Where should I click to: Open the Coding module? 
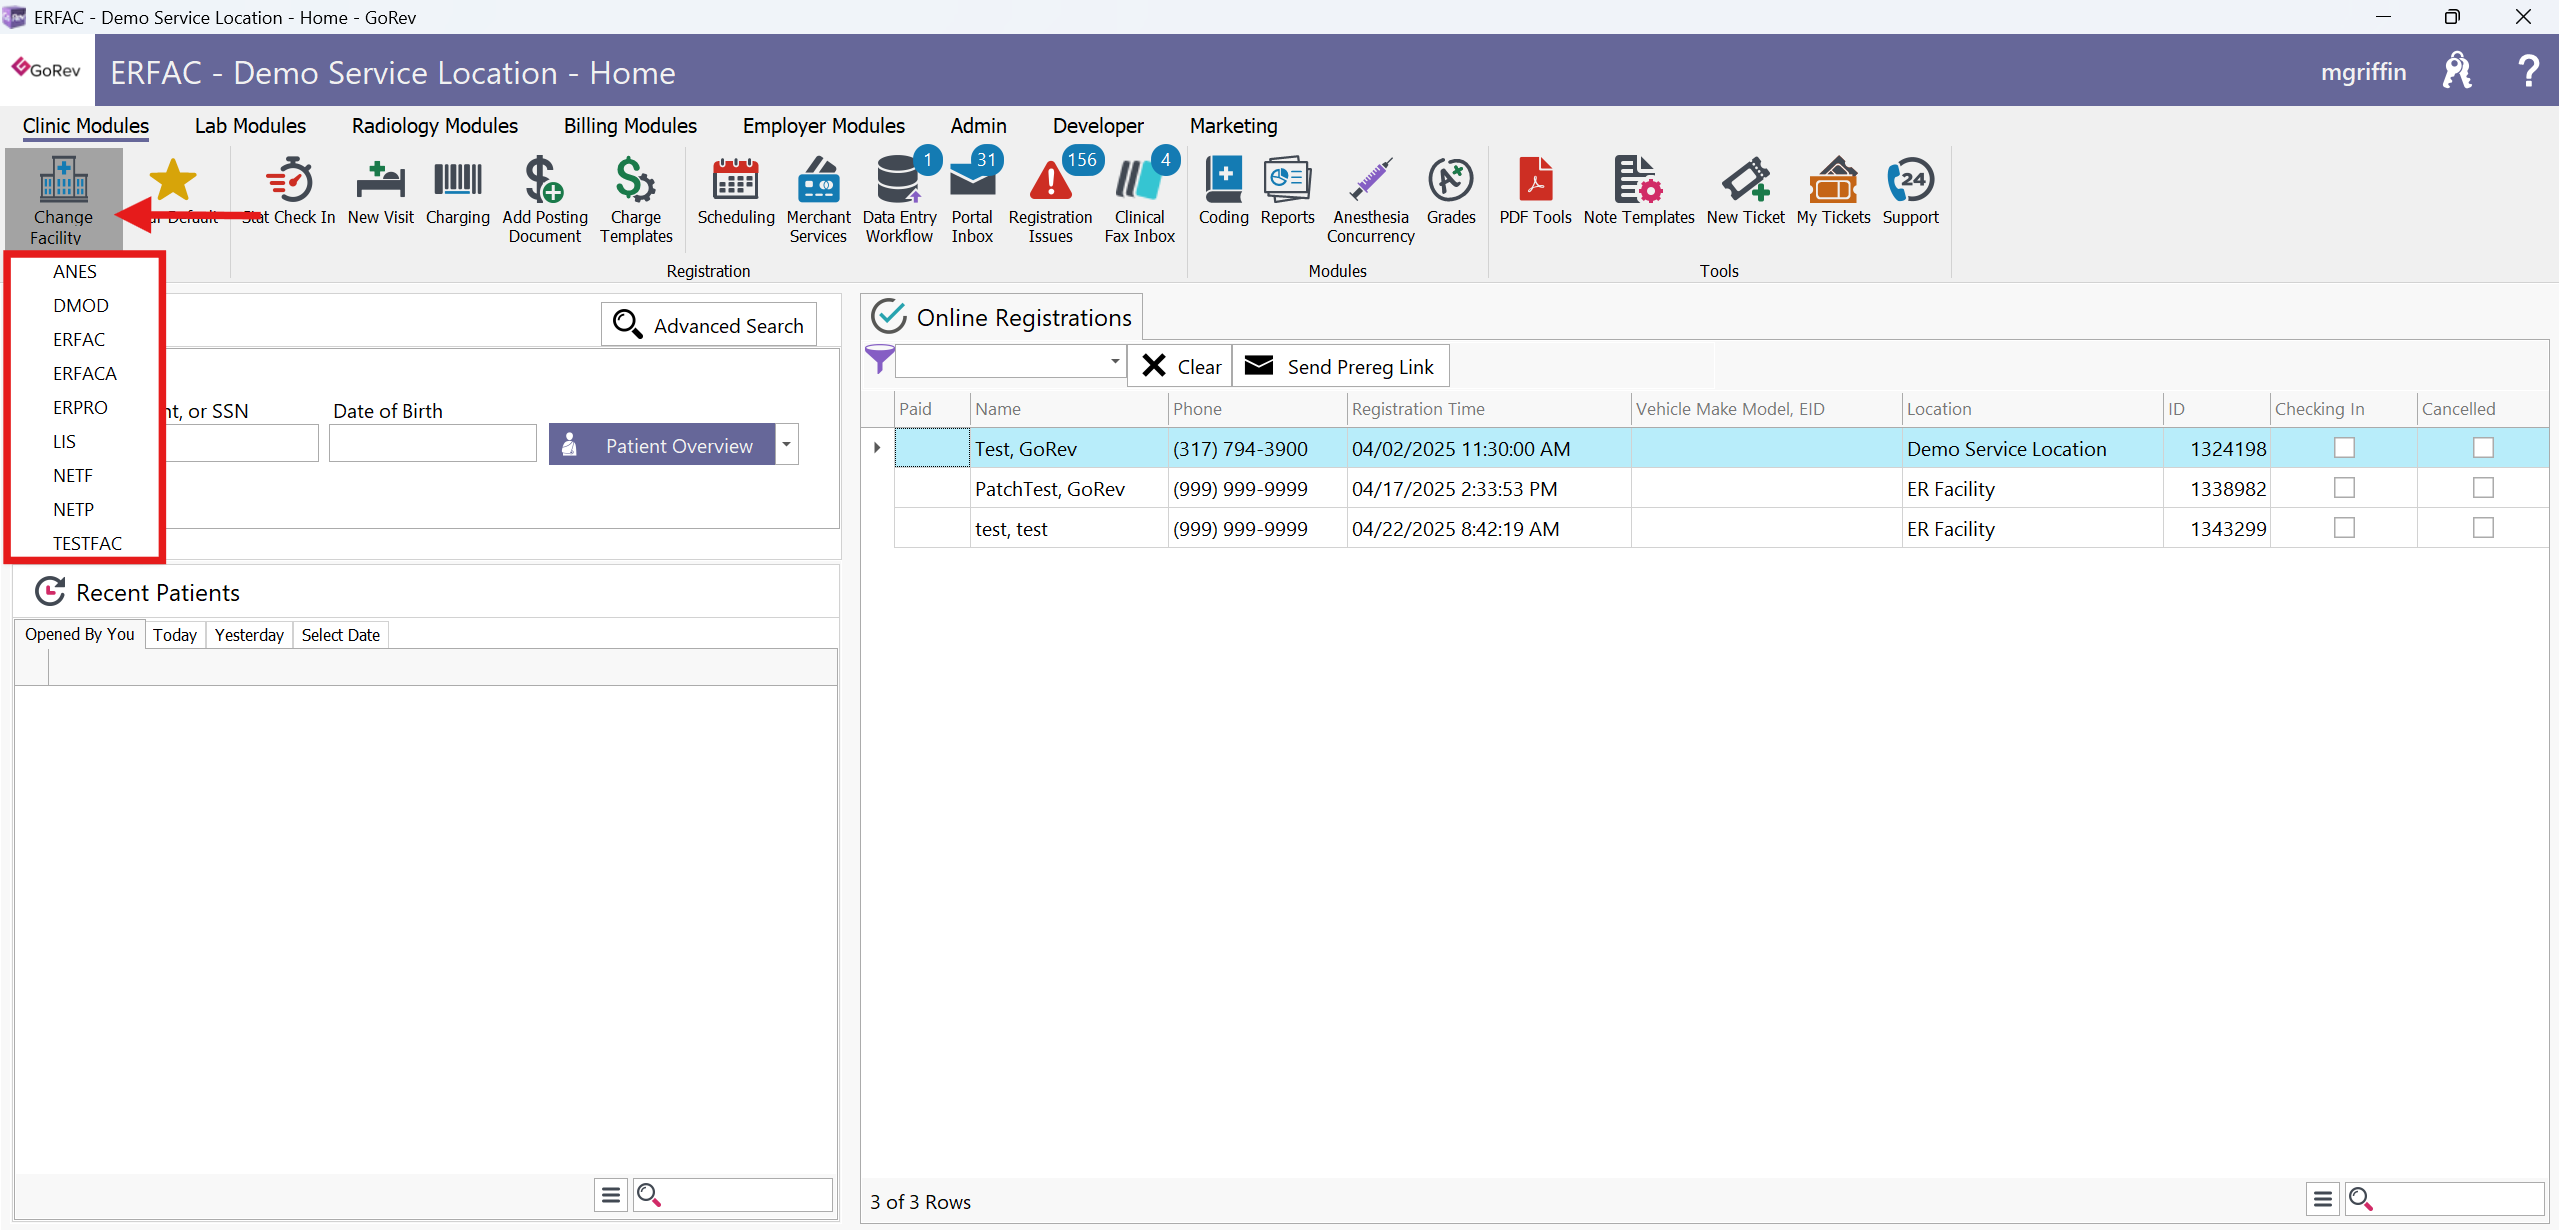point(1223,191)
